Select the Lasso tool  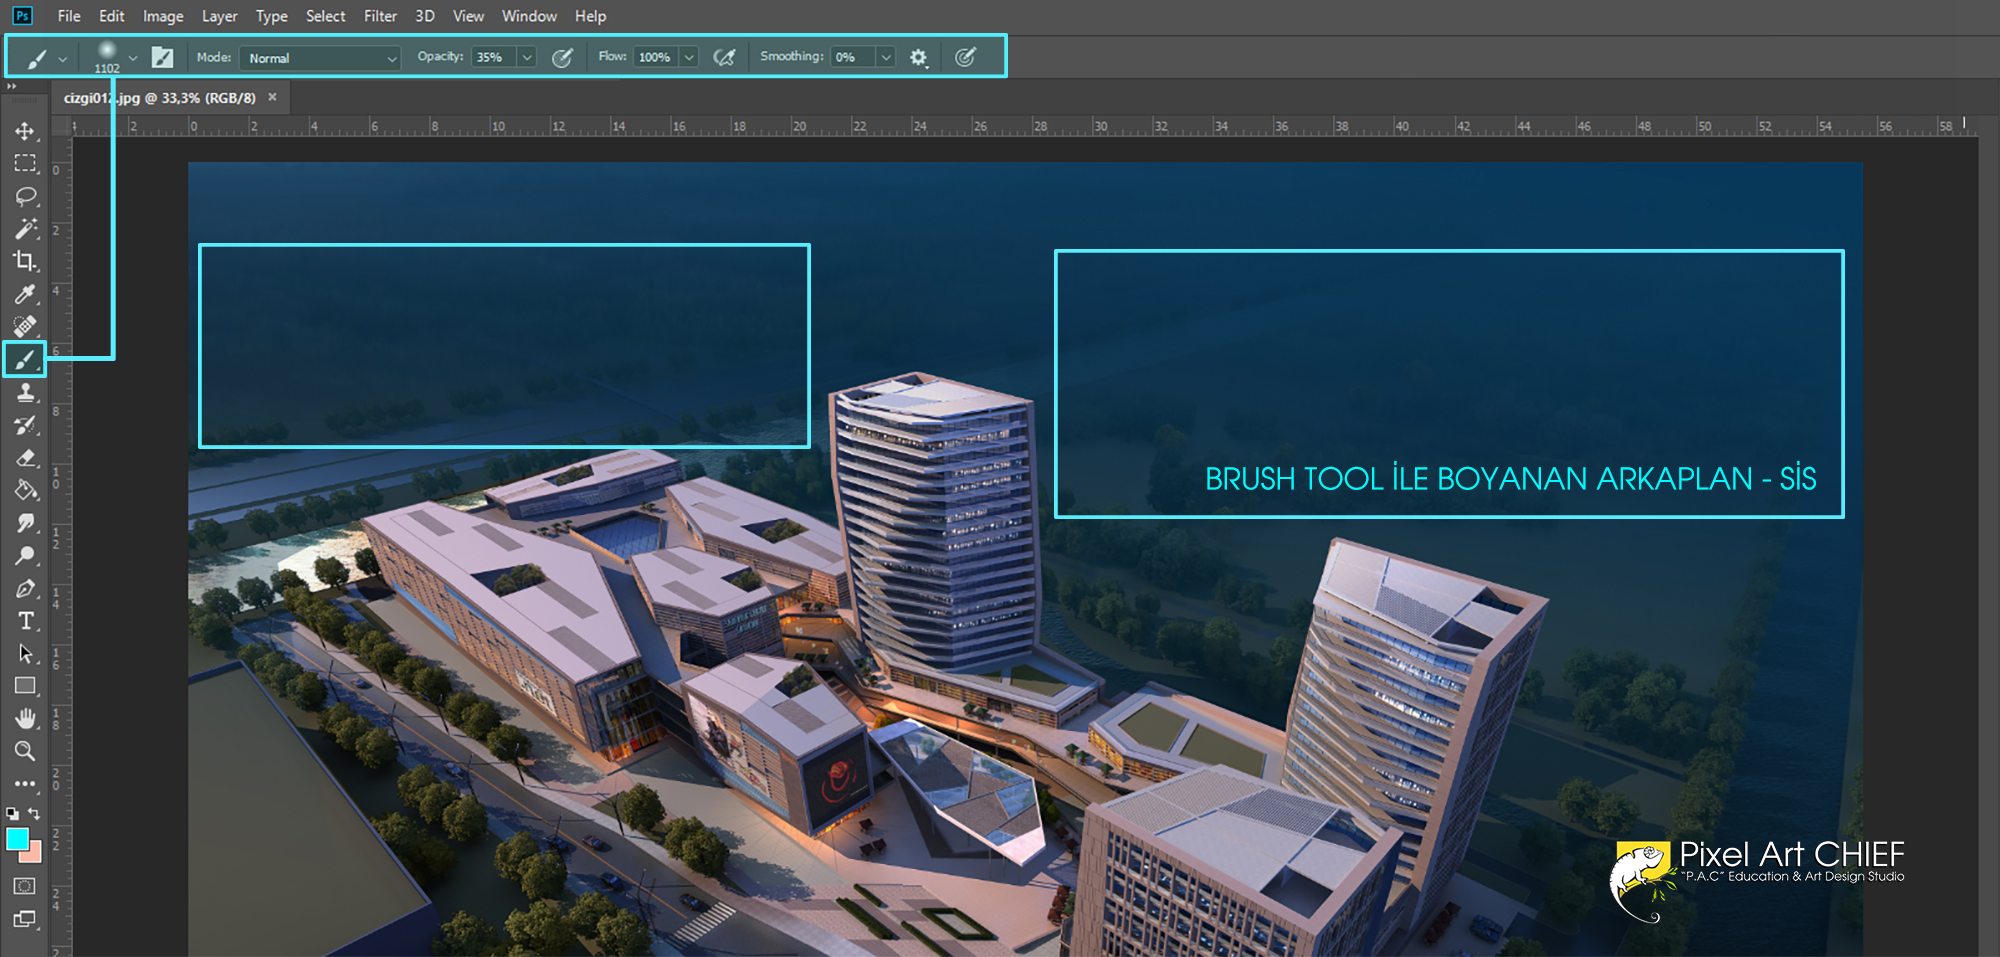click(x=25, y=196)
